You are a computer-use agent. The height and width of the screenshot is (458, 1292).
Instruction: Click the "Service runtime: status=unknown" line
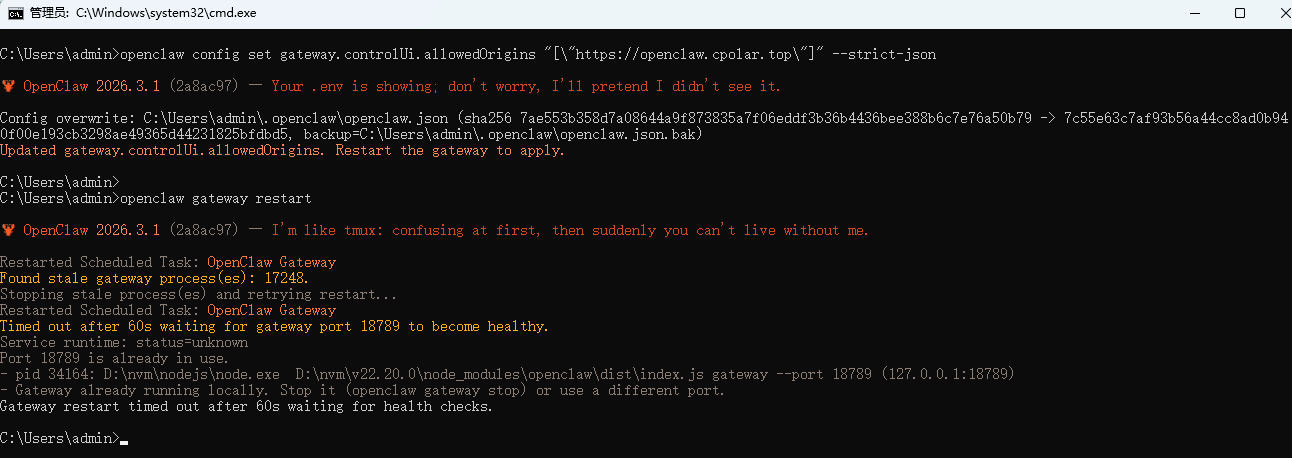(x=122, y=342)
